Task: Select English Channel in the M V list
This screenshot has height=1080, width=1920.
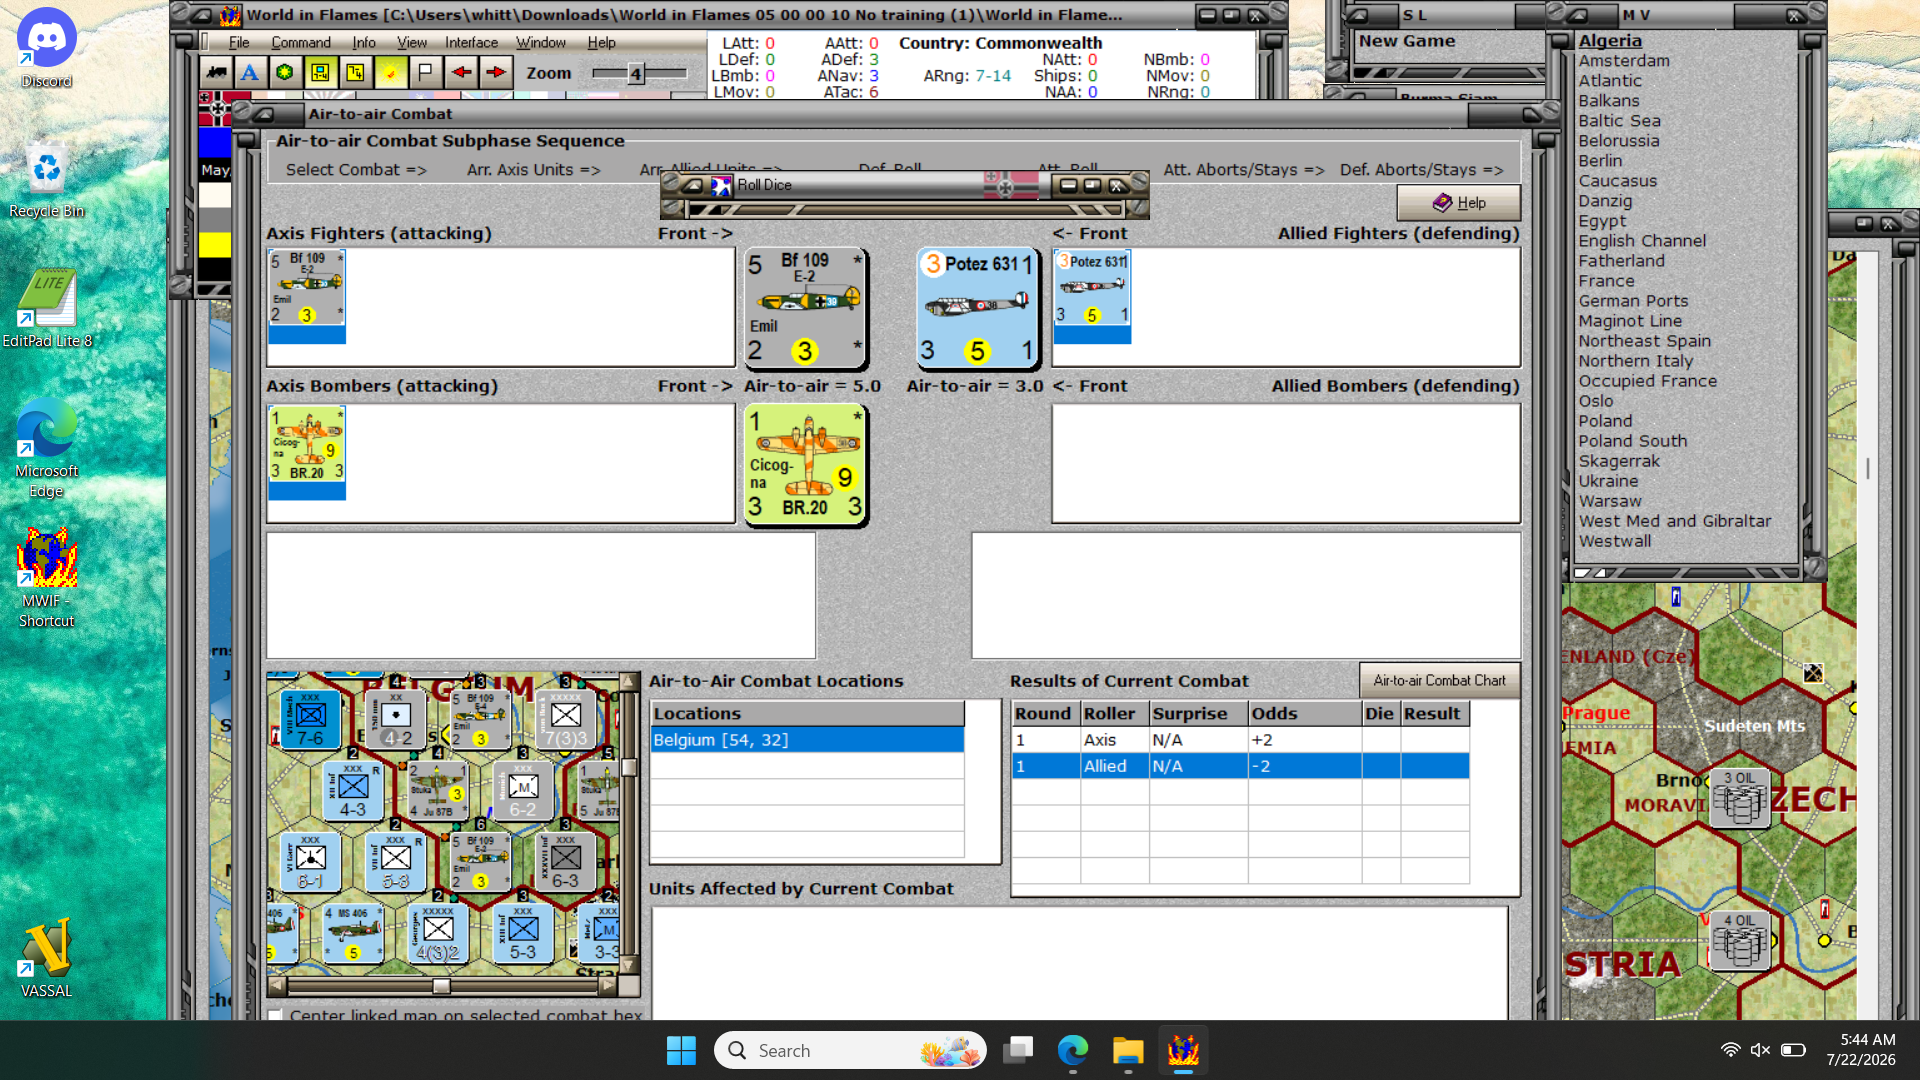Action: pos(1642,241)
